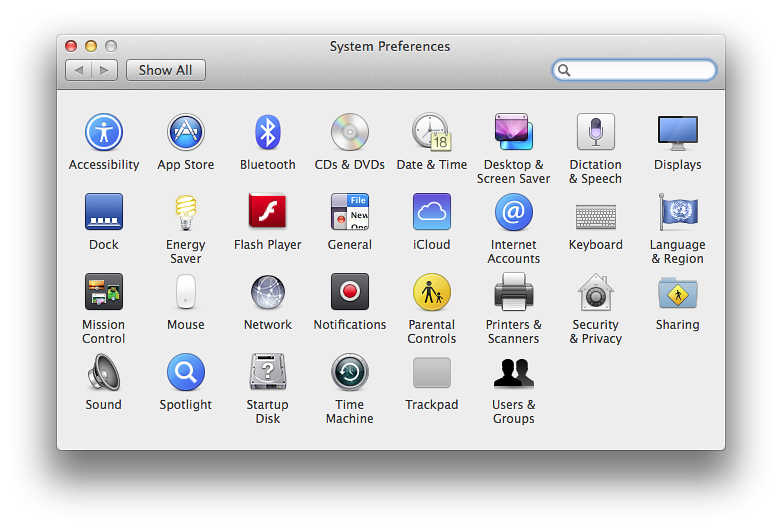Open Mission Control preferences

[104, 292]
